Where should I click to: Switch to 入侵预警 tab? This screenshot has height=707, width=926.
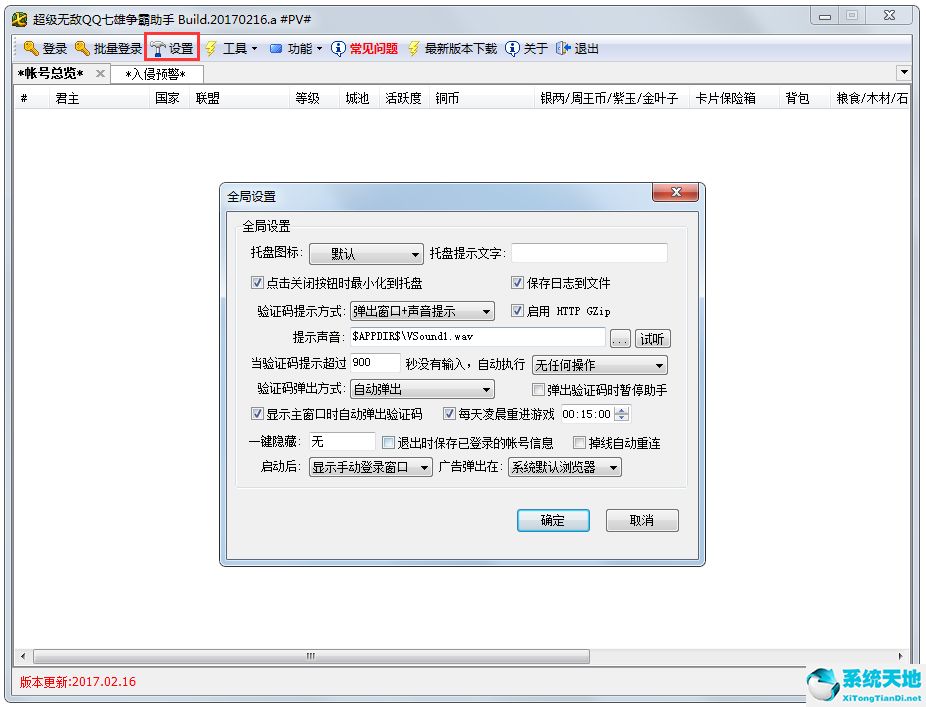pyautogui.click(x=156, y=74)
